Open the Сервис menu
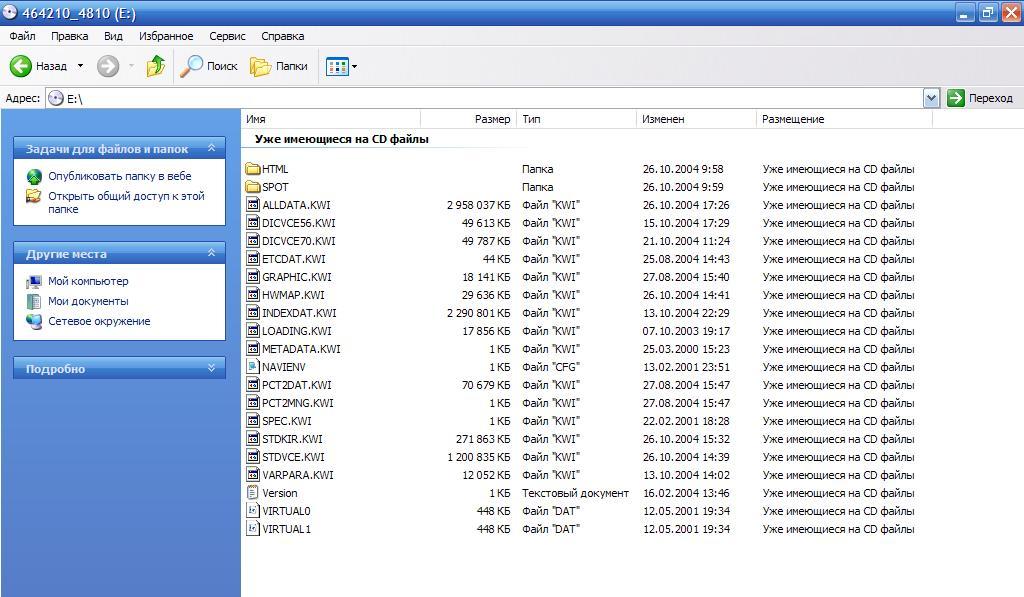 click(227, 36)
